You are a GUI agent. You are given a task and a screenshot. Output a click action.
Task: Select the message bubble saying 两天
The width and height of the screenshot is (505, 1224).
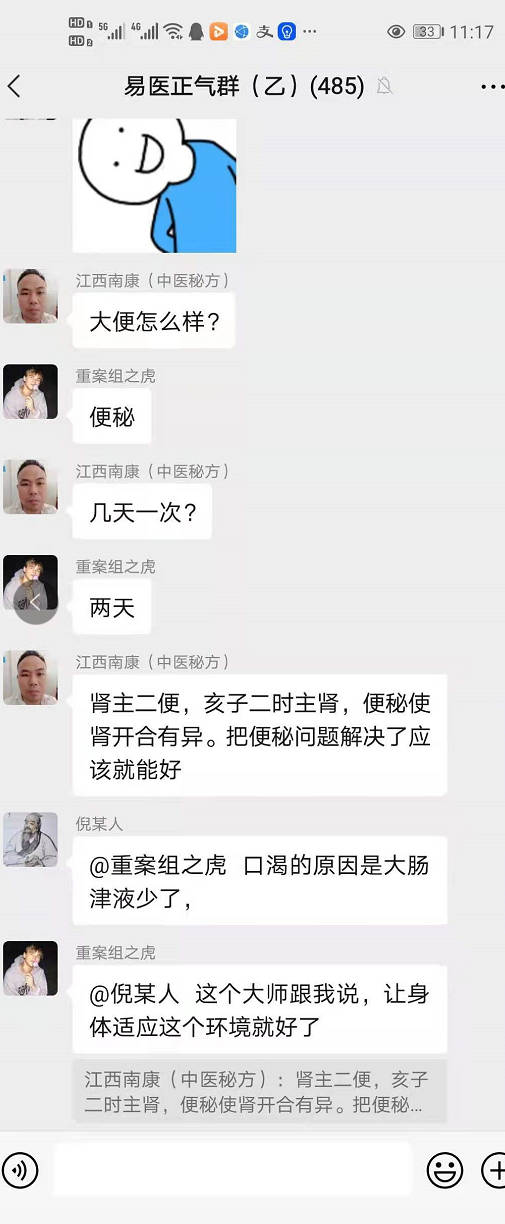click(x=112, y=607)
